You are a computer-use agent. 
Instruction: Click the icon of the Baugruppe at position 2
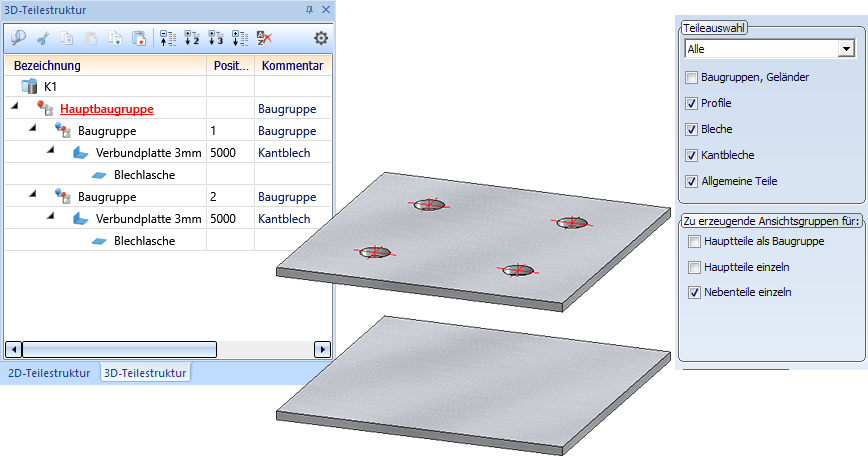point(63,196)
